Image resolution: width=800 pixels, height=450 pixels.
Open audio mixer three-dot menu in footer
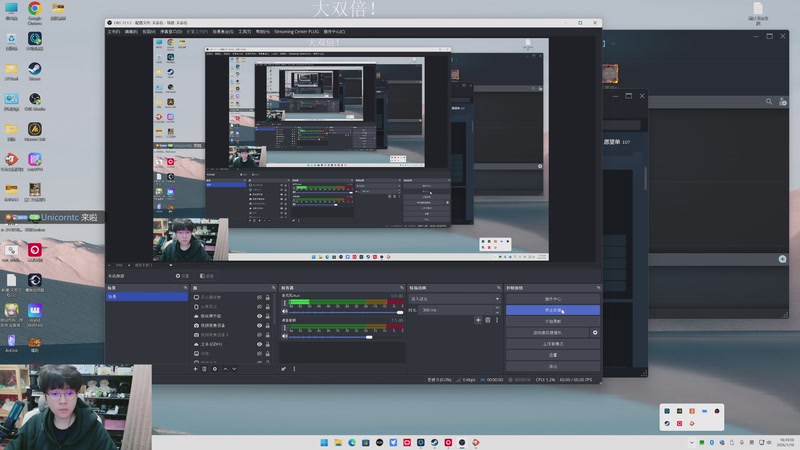[x=294, y=369]
